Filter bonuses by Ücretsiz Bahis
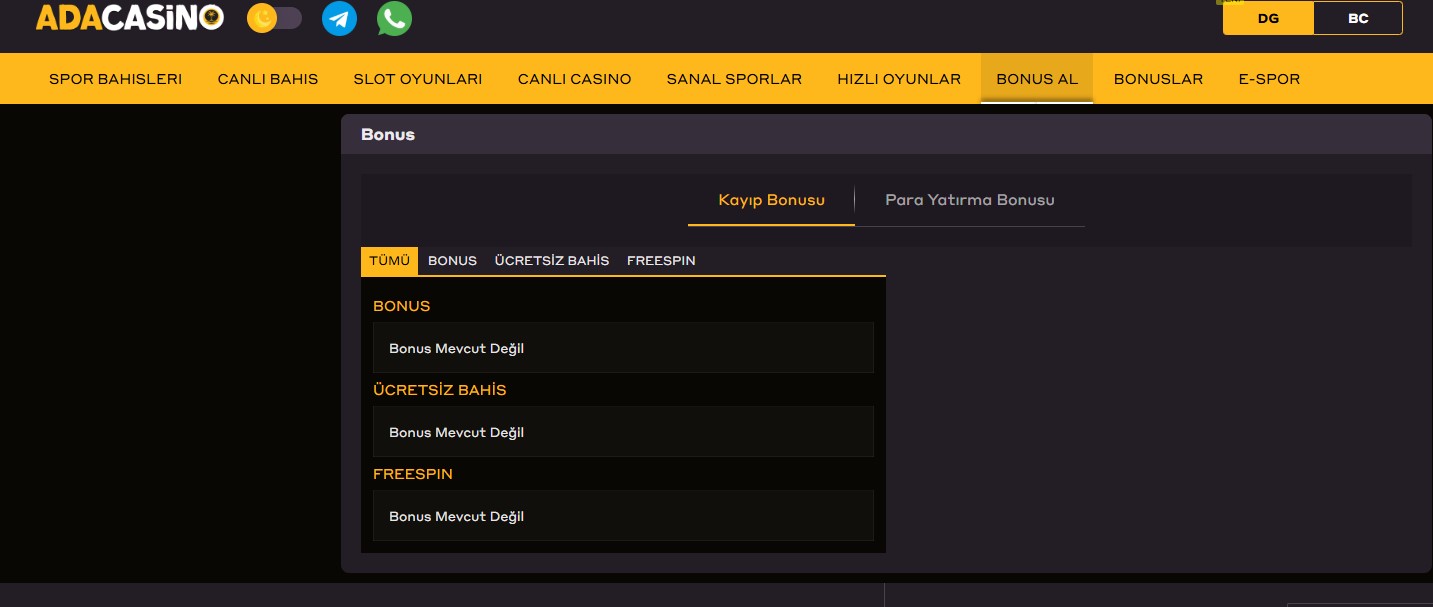 [551, 260]
